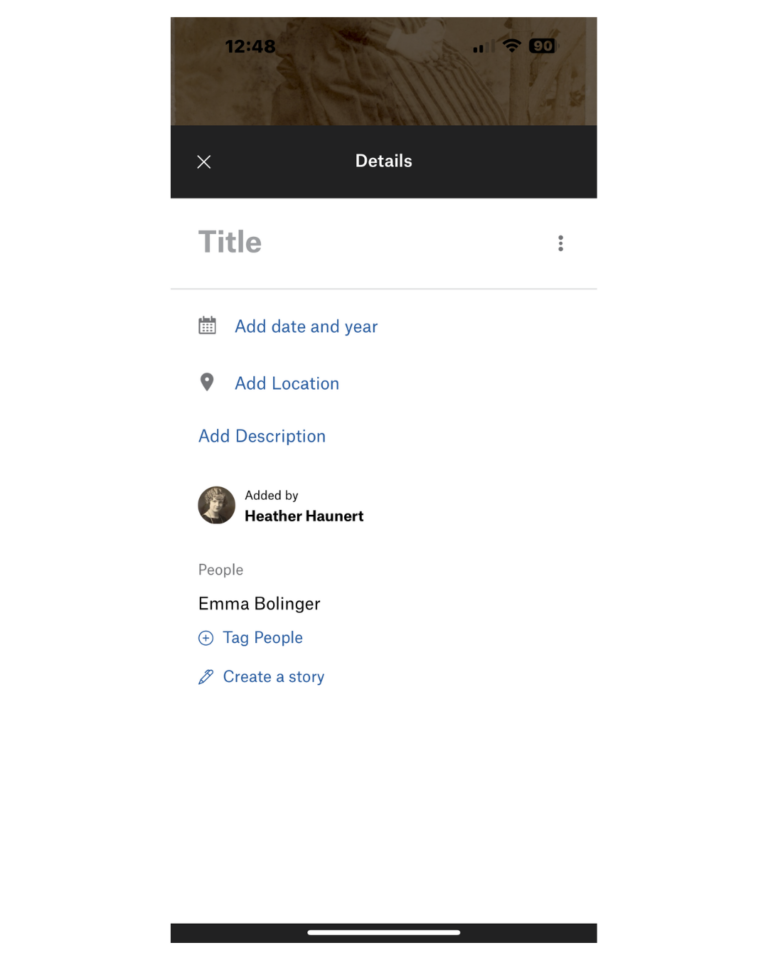Open Add Description
The height and width of the screenshot is (960, 768).
click(x=262, y=436)
